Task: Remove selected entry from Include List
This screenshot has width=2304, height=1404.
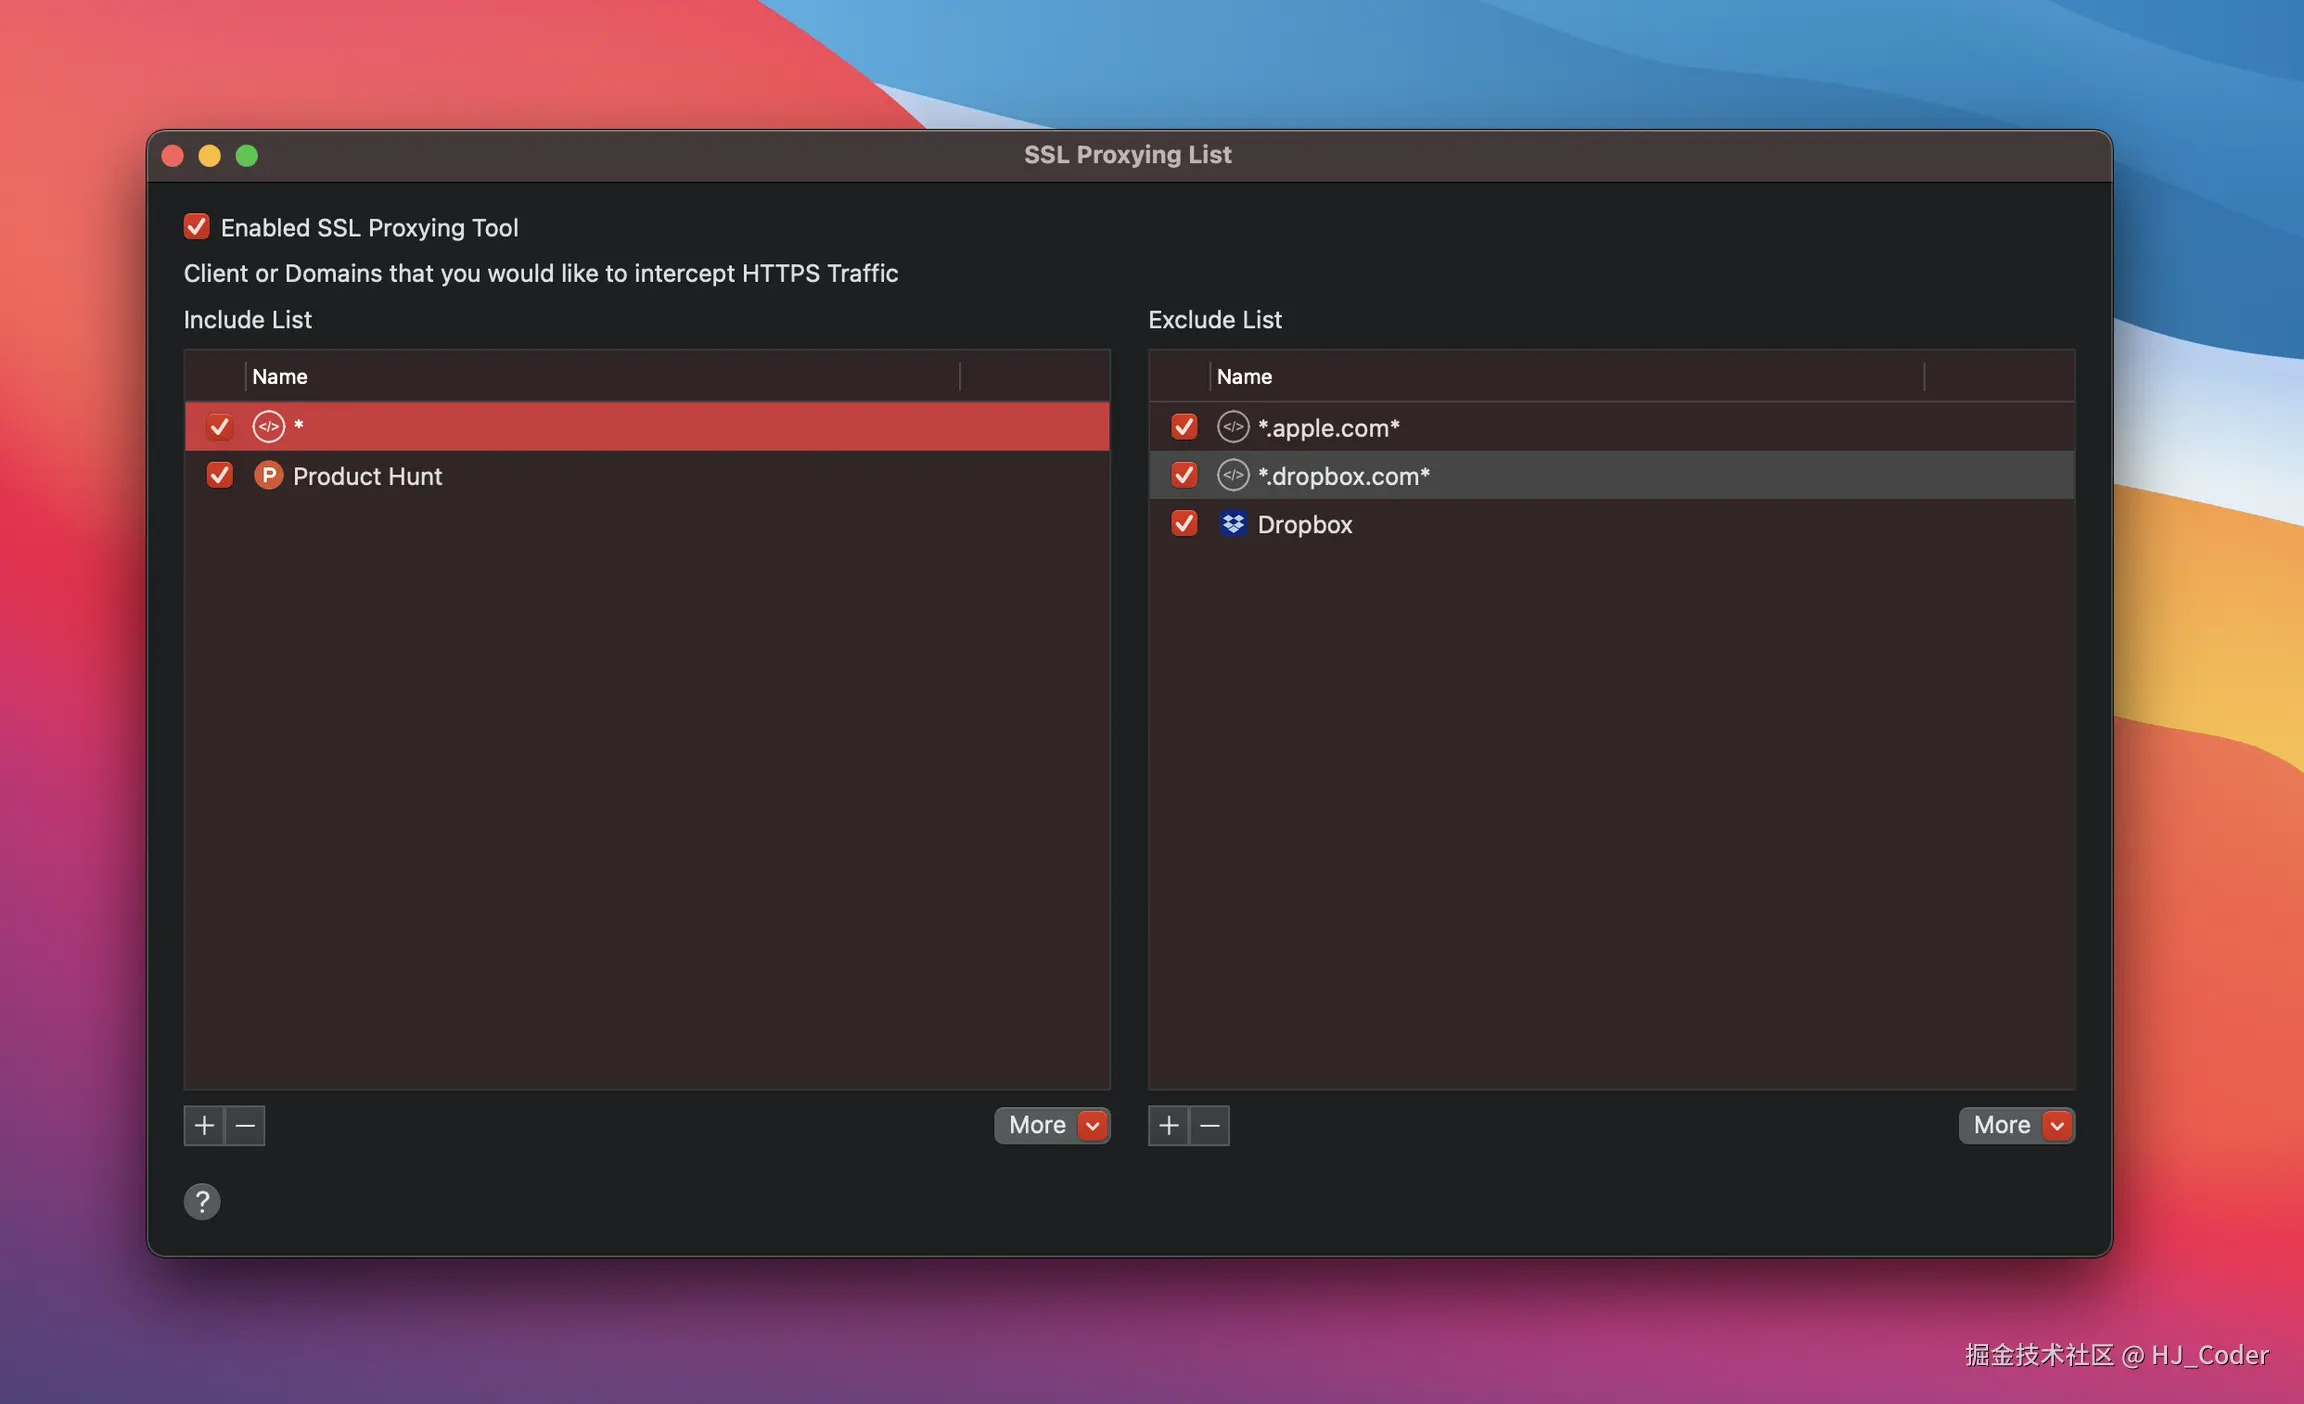Action: click(x=245, y=1125)
